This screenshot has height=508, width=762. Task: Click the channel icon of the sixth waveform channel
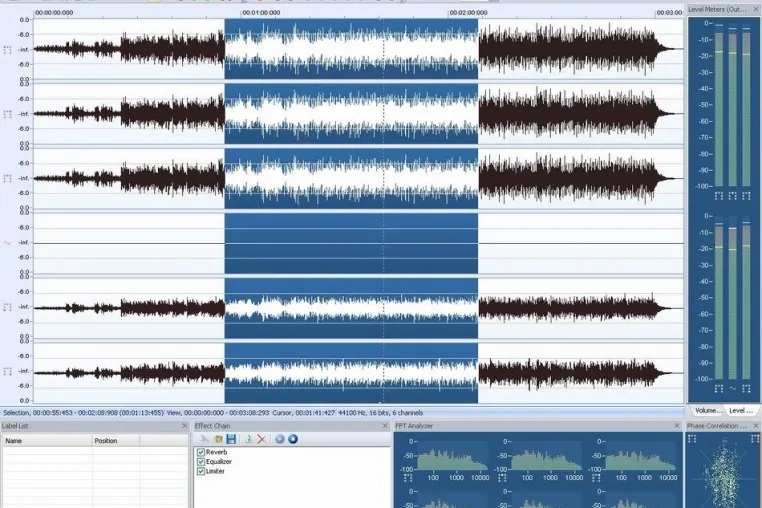(7, 371)
